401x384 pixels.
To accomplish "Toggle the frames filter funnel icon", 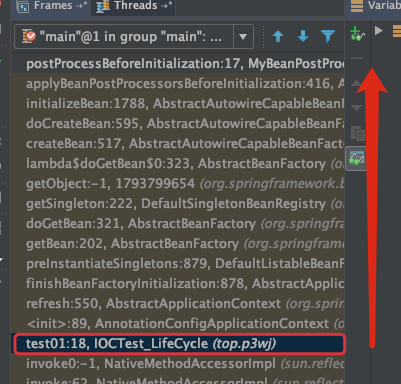I will coord(328,36).
